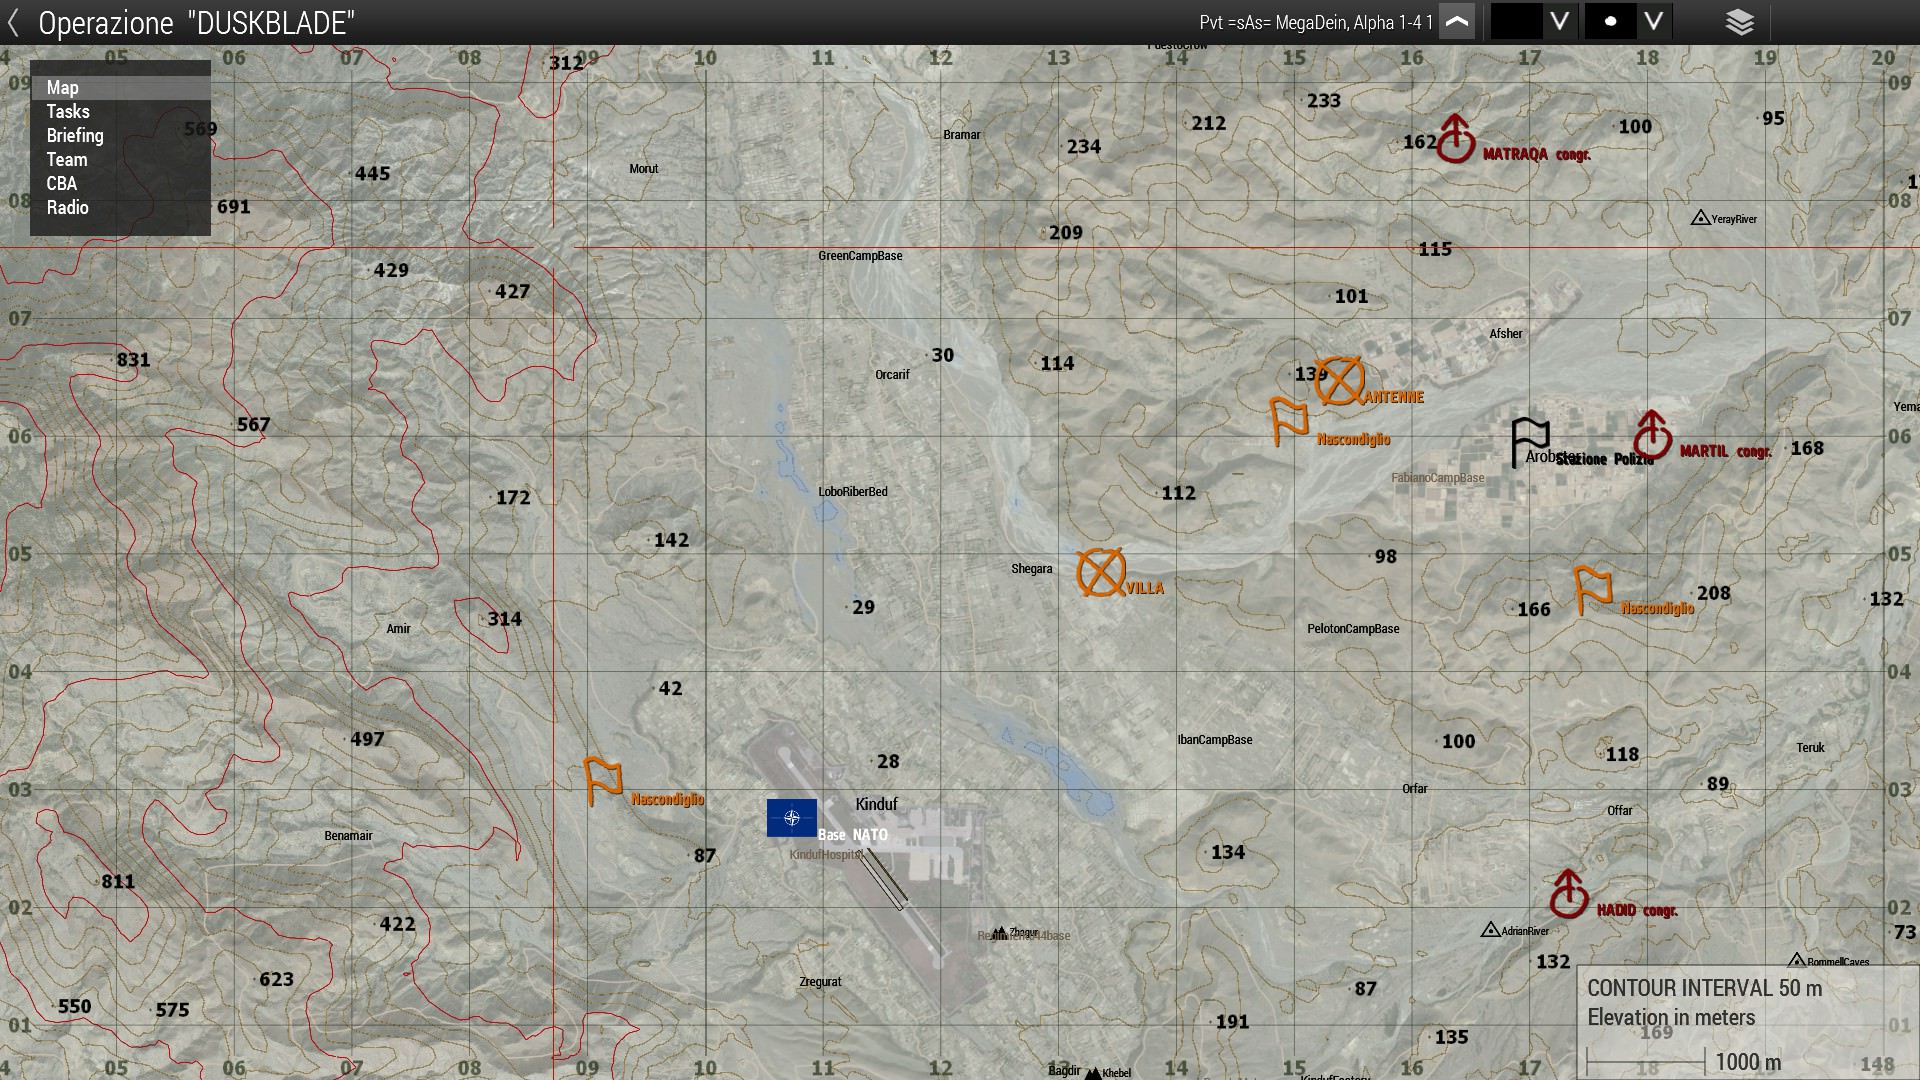
Task: Click the AdrianRiver triangle location icon
Action: coord(1490,930)
